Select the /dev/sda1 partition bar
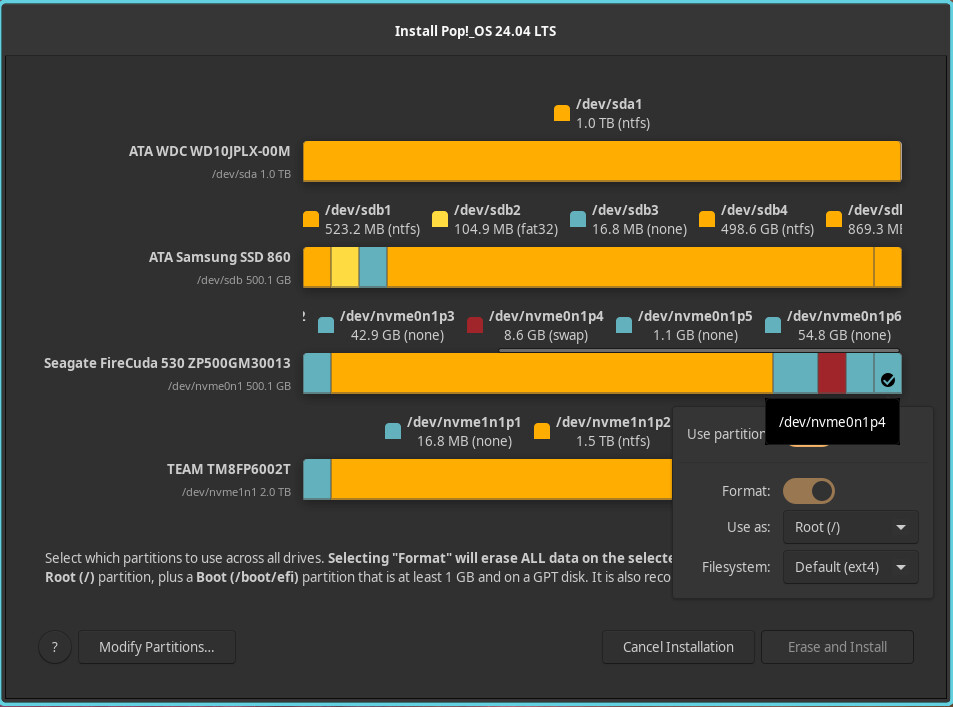This screenshot has width=953, height=707. [x=602, y=161]
